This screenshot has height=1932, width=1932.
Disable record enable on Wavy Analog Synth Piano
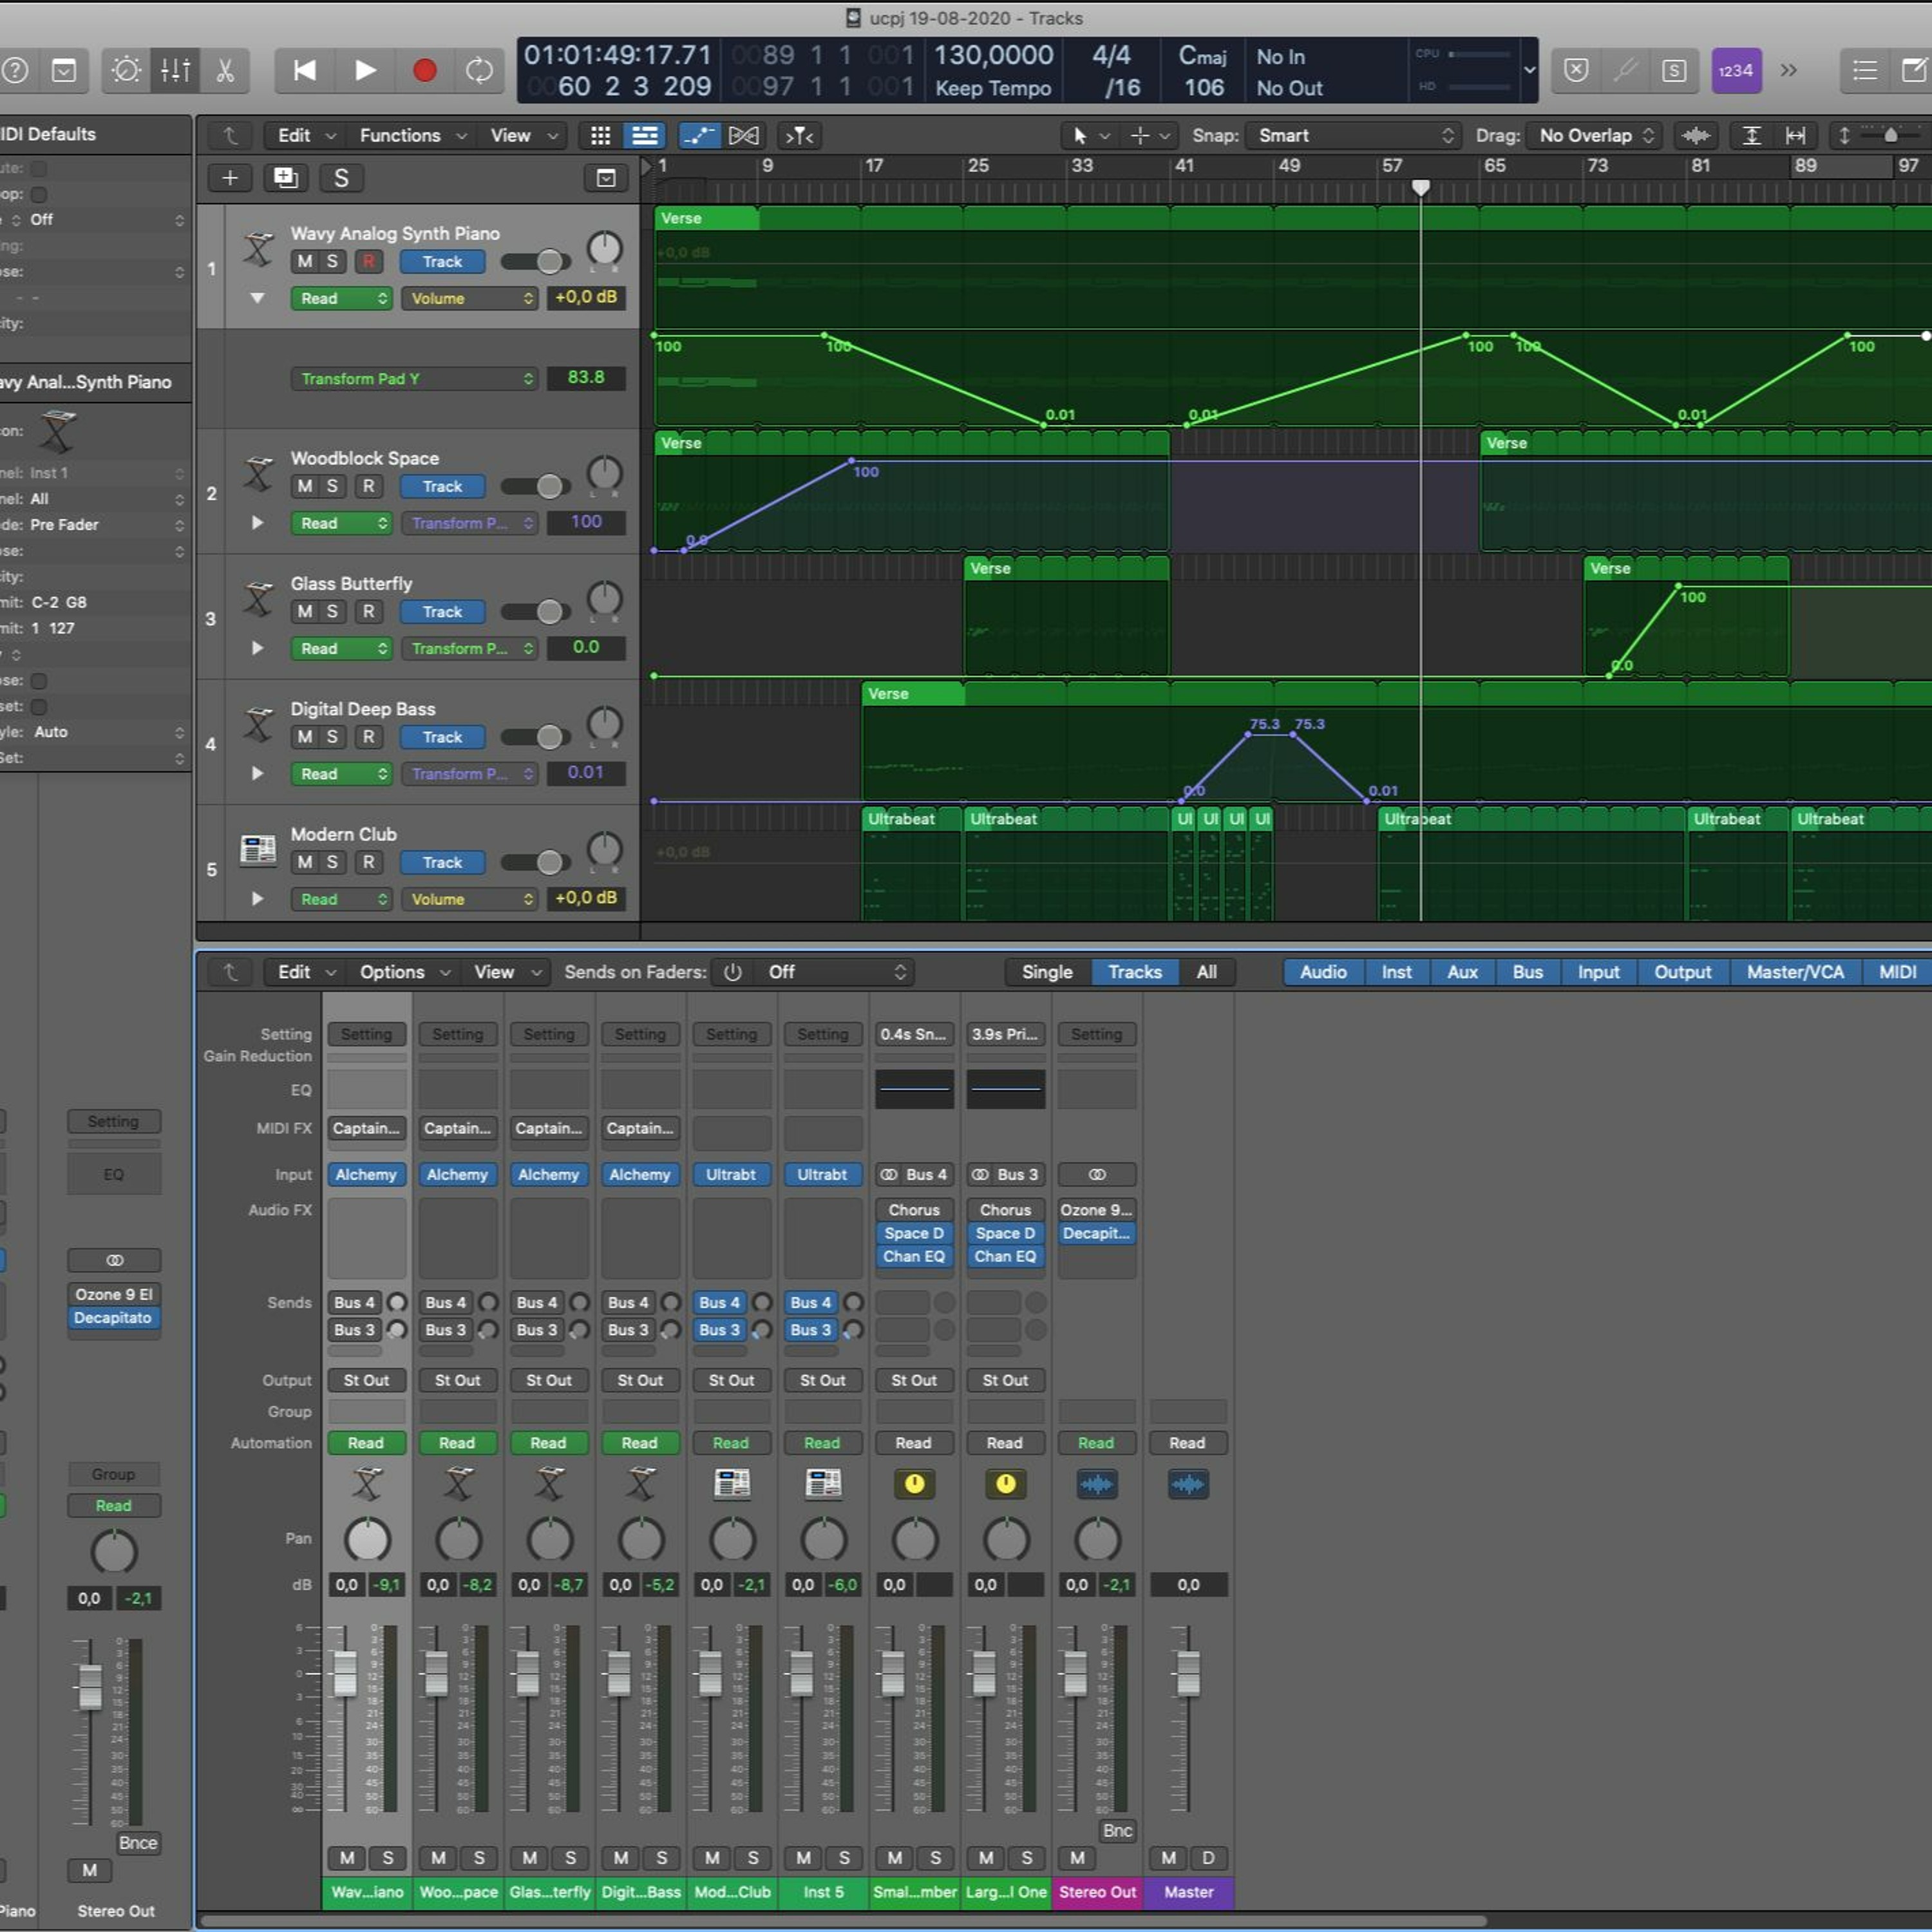[x=368, y=261]
